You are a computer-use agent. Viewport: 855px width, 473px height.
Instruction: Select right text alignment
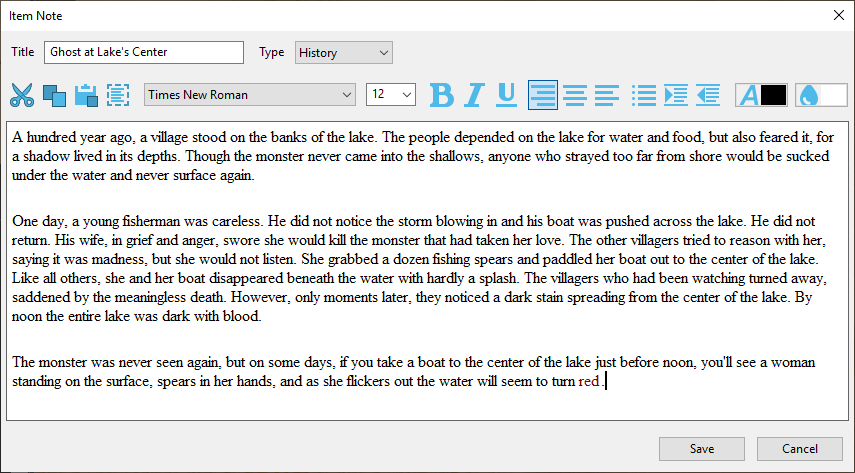[606, 95]
